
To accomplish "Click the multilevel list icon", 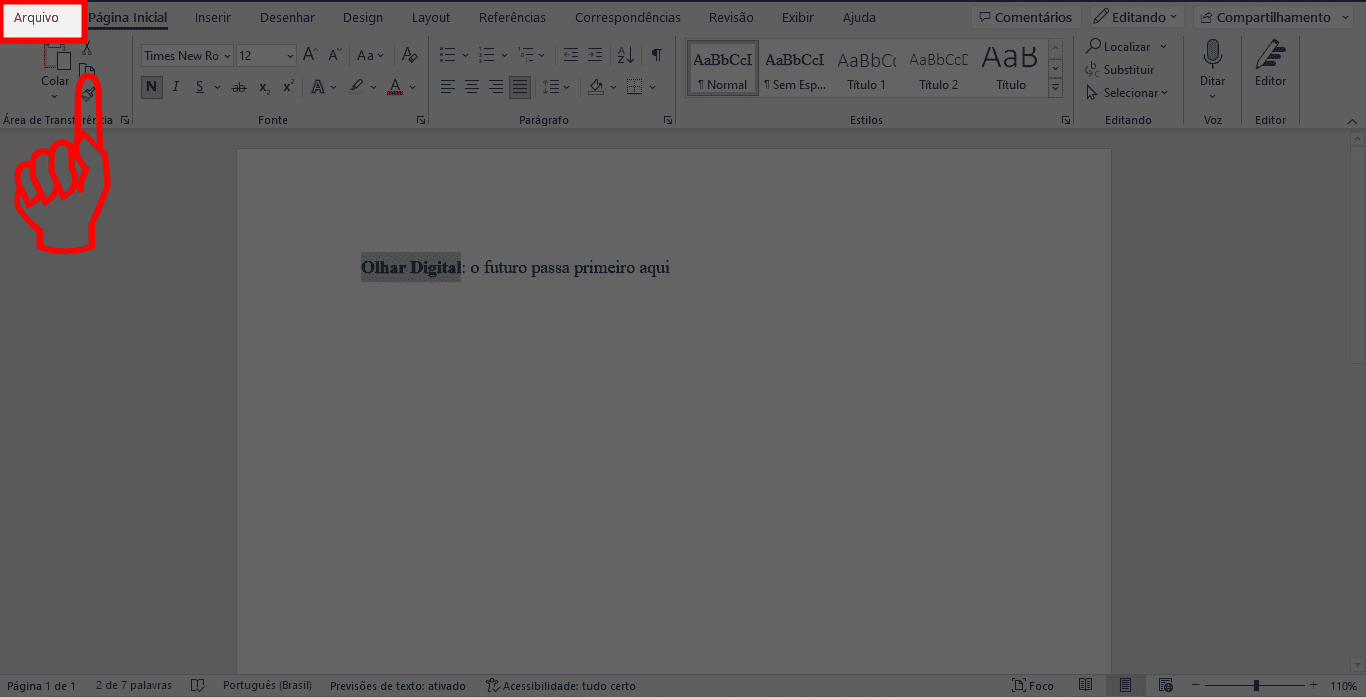I will 526,56.
